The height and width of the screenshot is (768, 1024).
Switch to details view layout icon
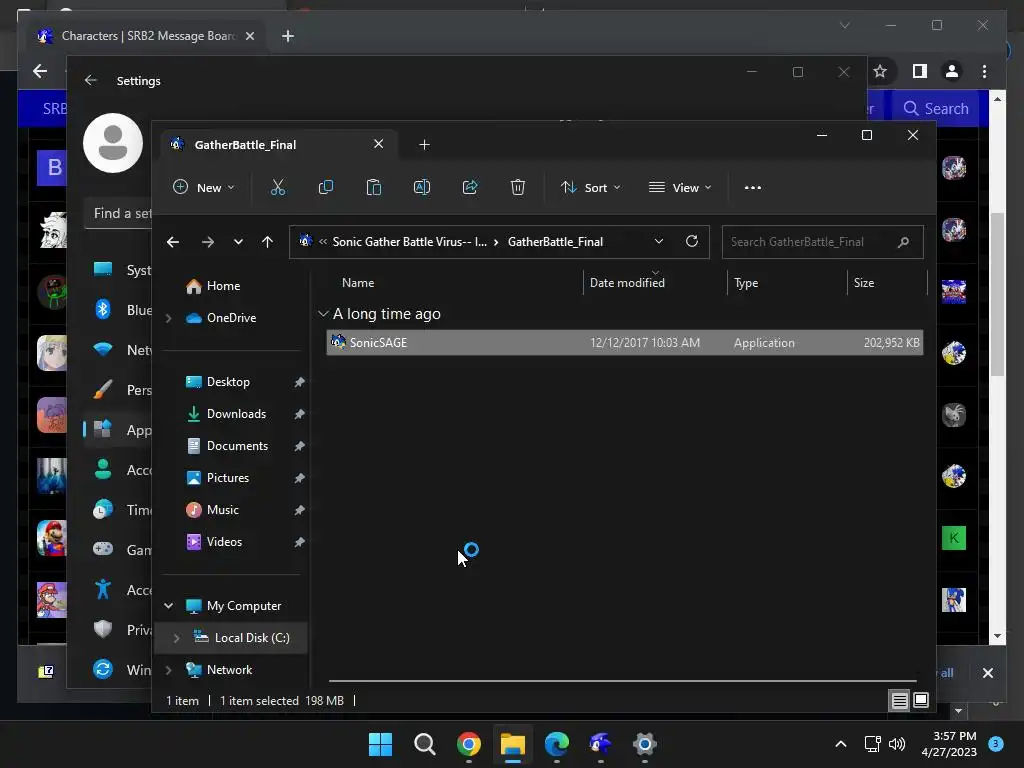coord(899,701)
